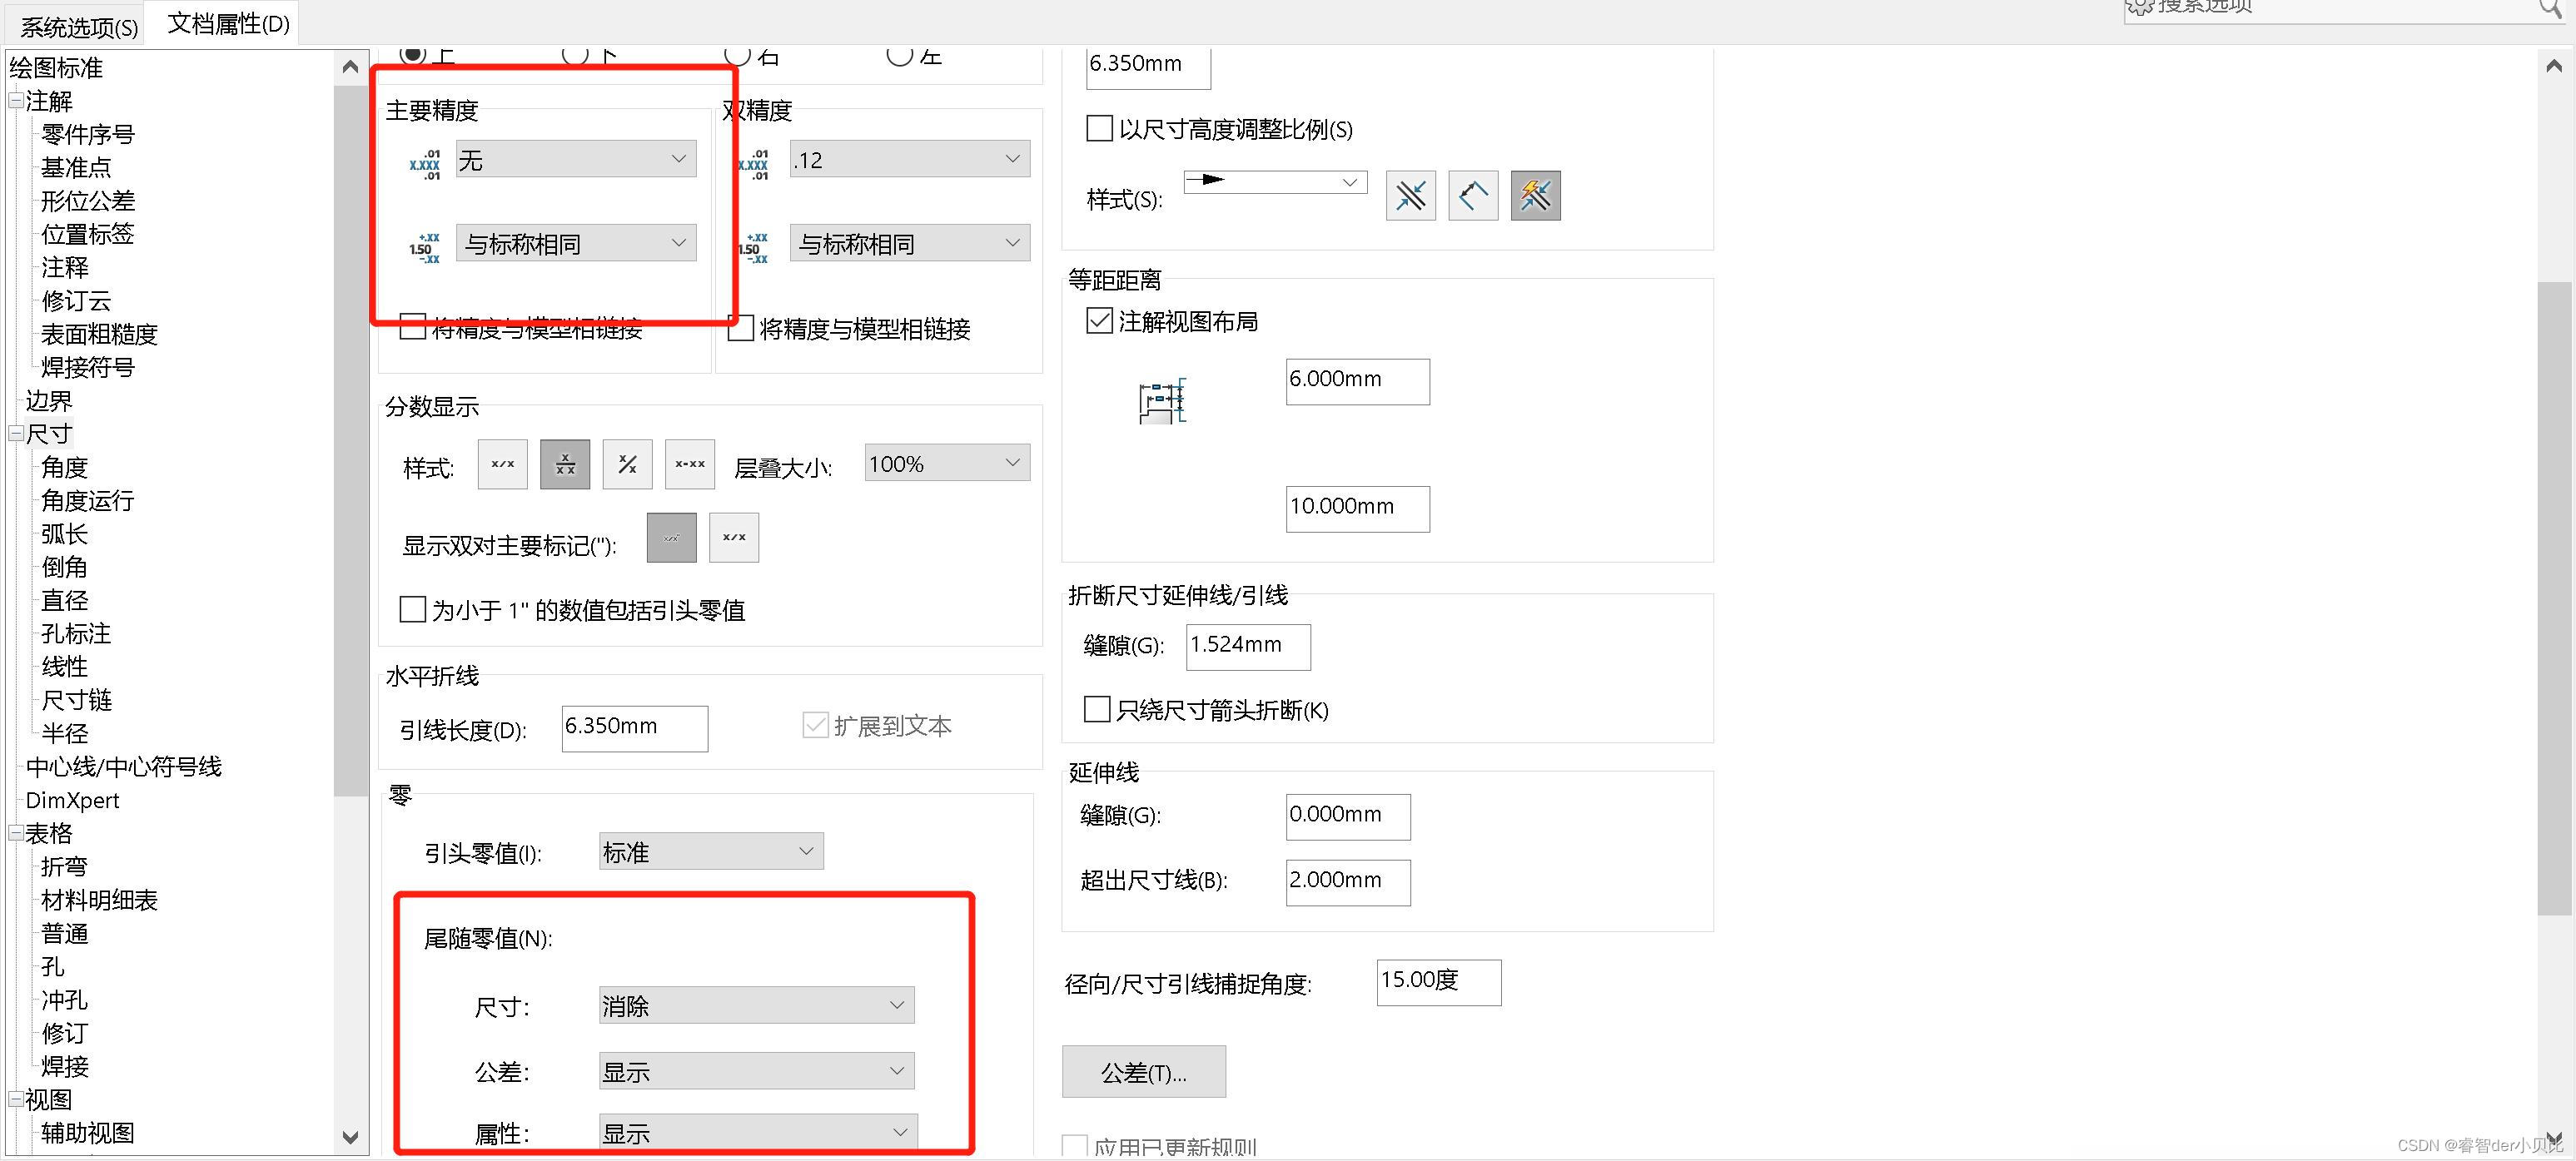
Task: Click the 引线长度 input field
Action: coord(634,727)
